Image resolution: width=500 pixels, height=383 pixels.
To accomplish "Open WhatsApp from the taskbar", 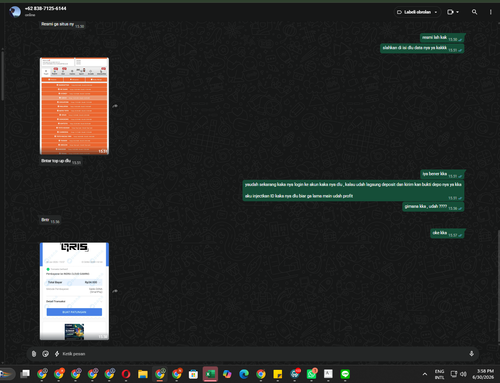I will [x=312, y=374].
